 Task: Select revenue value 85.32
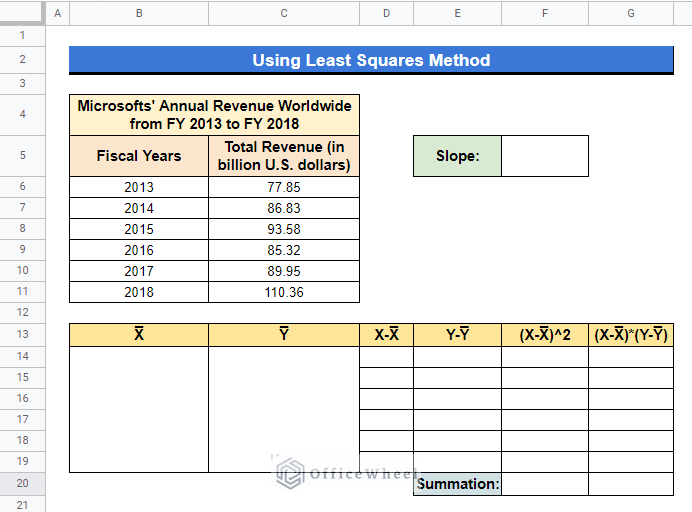284,250
